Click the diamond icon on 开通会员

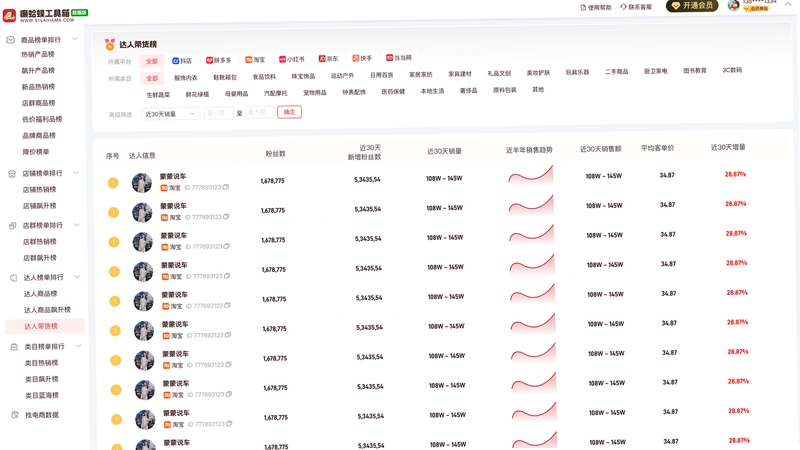click(676, 6)
